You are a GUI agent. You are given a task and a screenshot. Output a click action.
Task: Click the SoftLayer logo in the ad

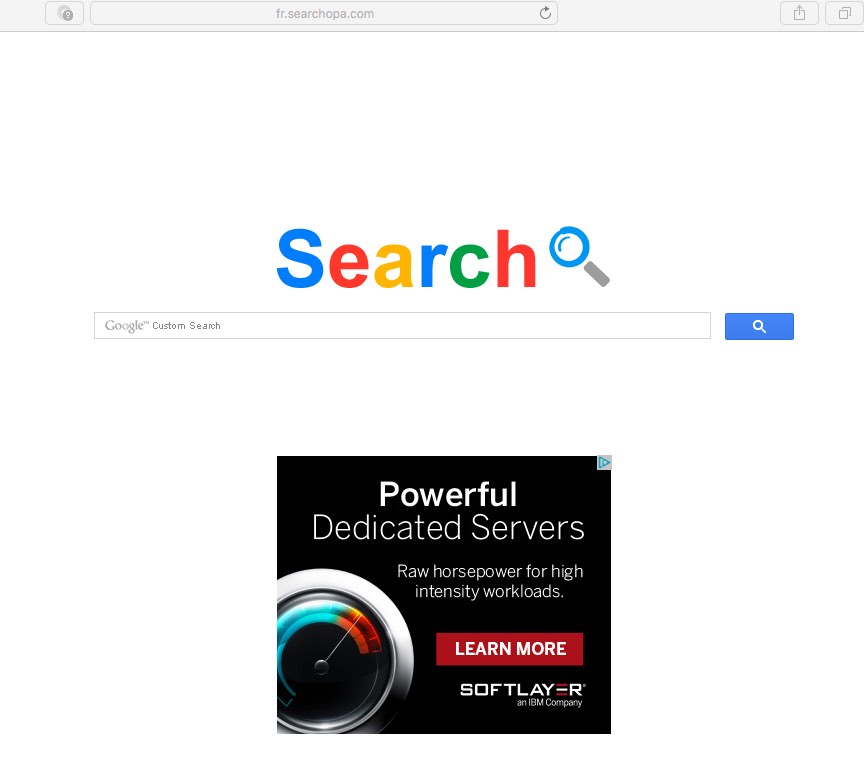(522, 689)
